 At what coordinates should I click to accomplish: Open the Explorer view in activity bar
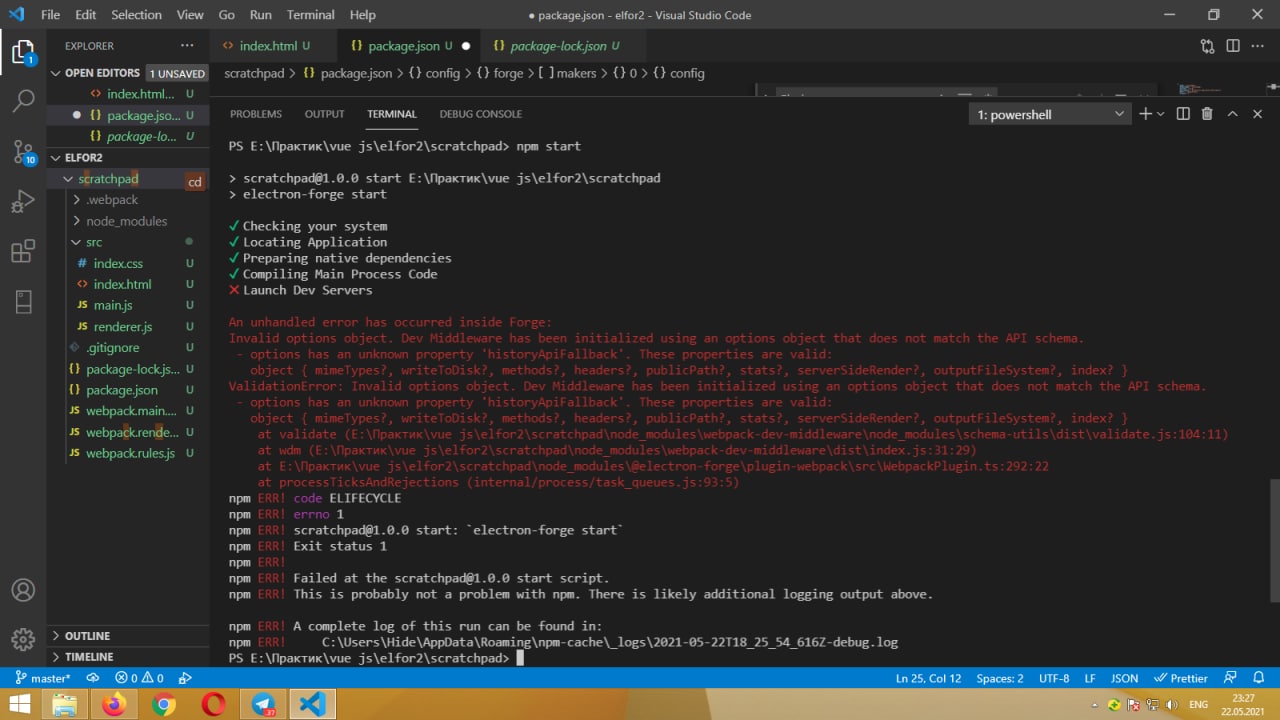click(22, 52)
